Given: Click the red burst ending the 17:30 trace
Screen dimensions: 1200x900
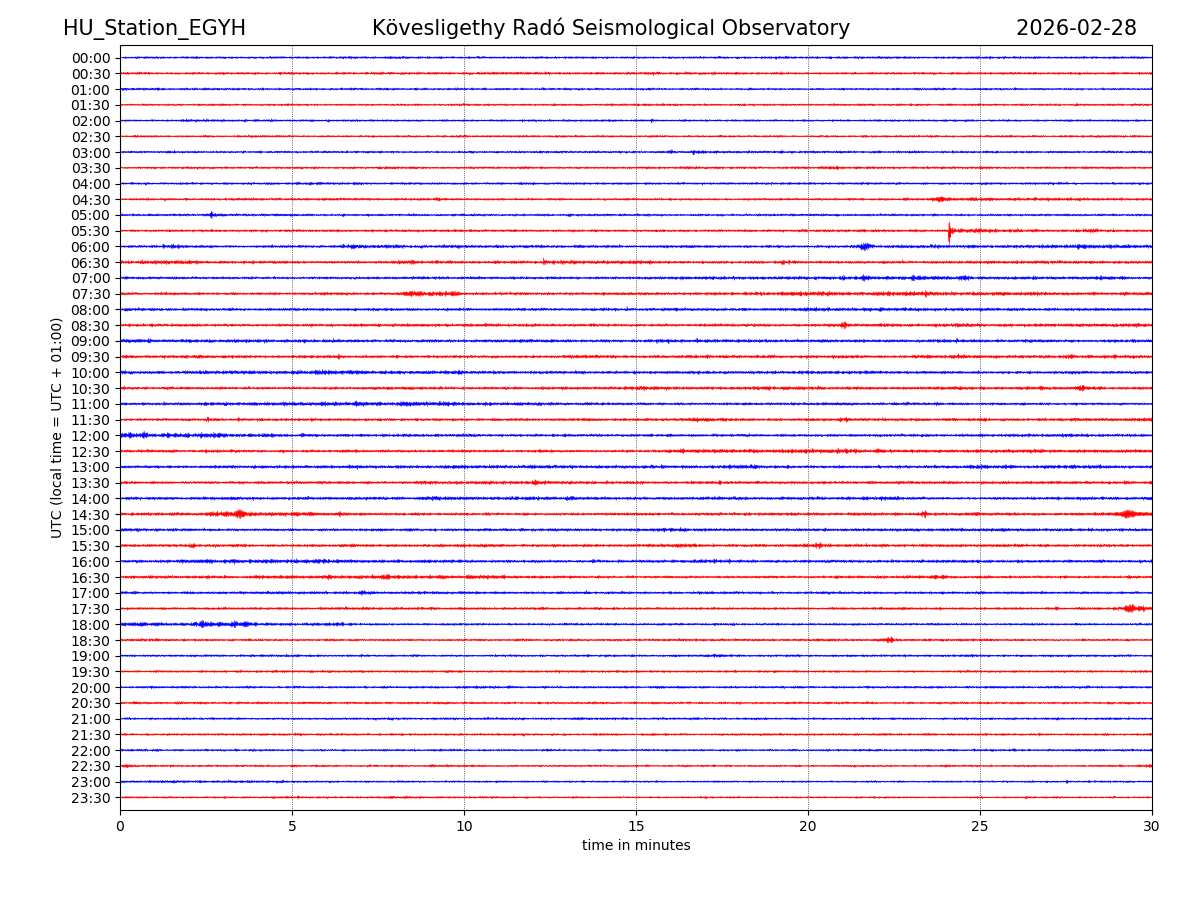Looking at the screenshot, I should tap(1132, 608).
